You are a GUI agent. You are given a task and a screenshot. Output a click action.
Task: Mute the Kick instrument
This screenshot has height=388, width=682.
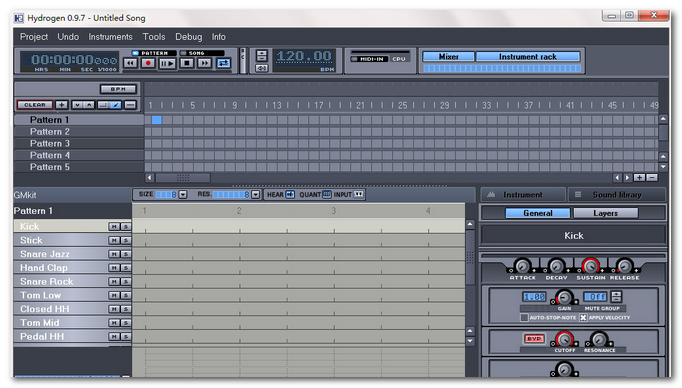tap(114, 227)
